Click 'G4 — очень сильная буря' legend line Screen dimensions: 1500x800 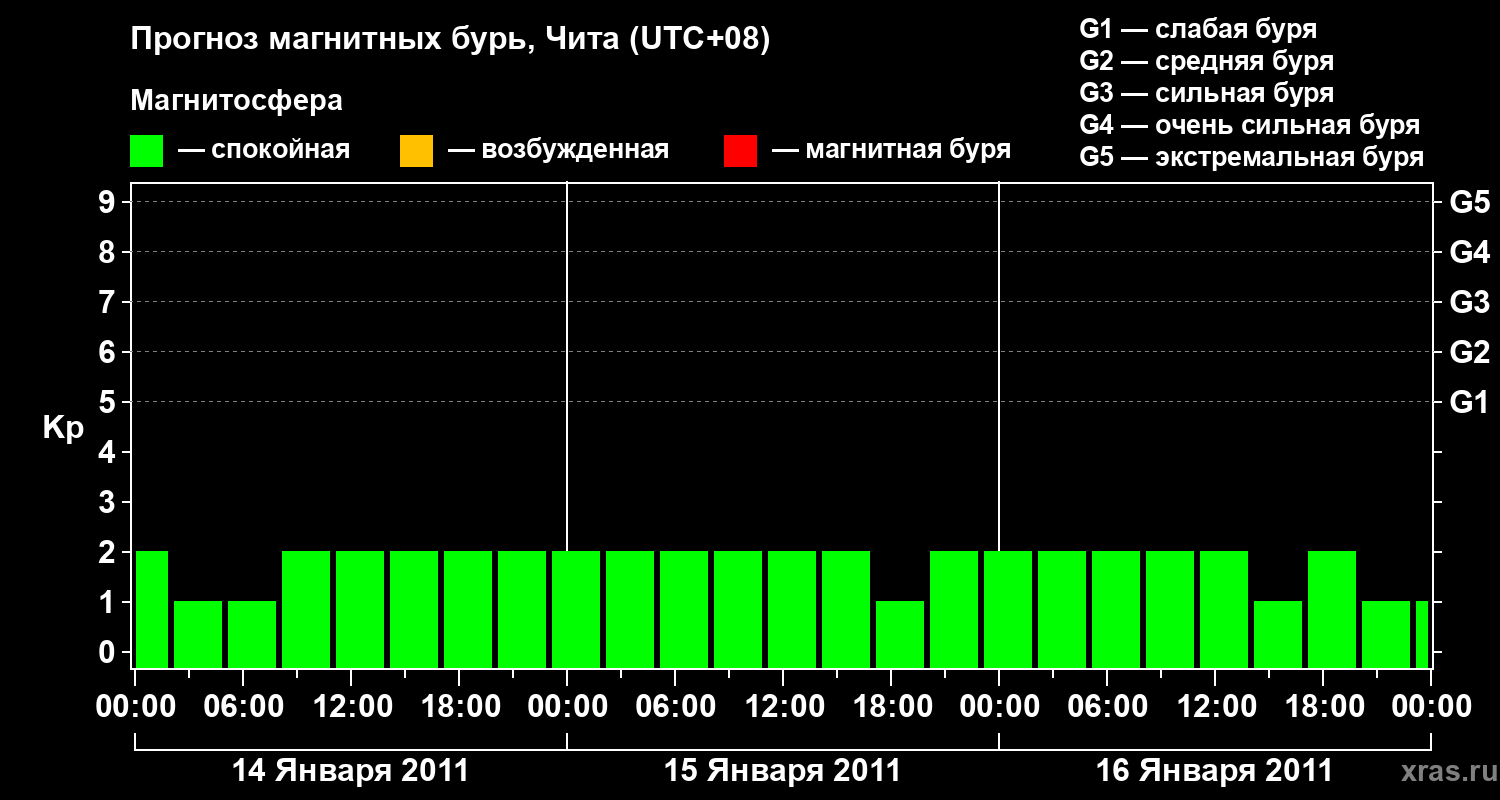tap(1250, 125)
